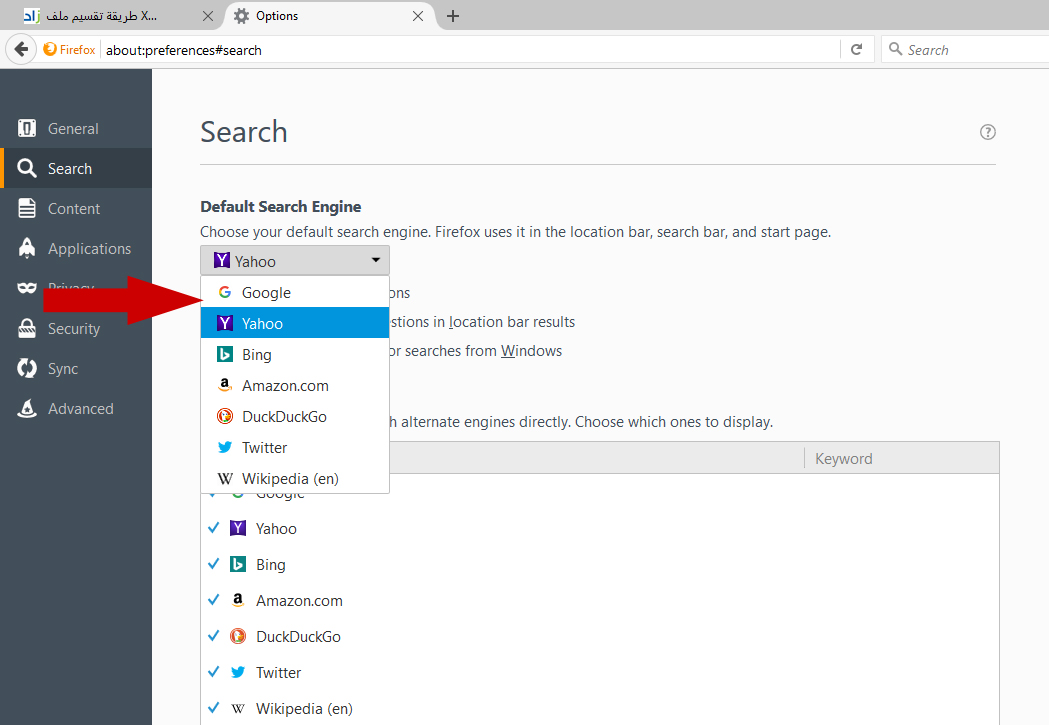The width and height of the screenshot is (1049, 725).
Task: Click the Applications rocket sidebar icon
Action: [x=27, y=248]
